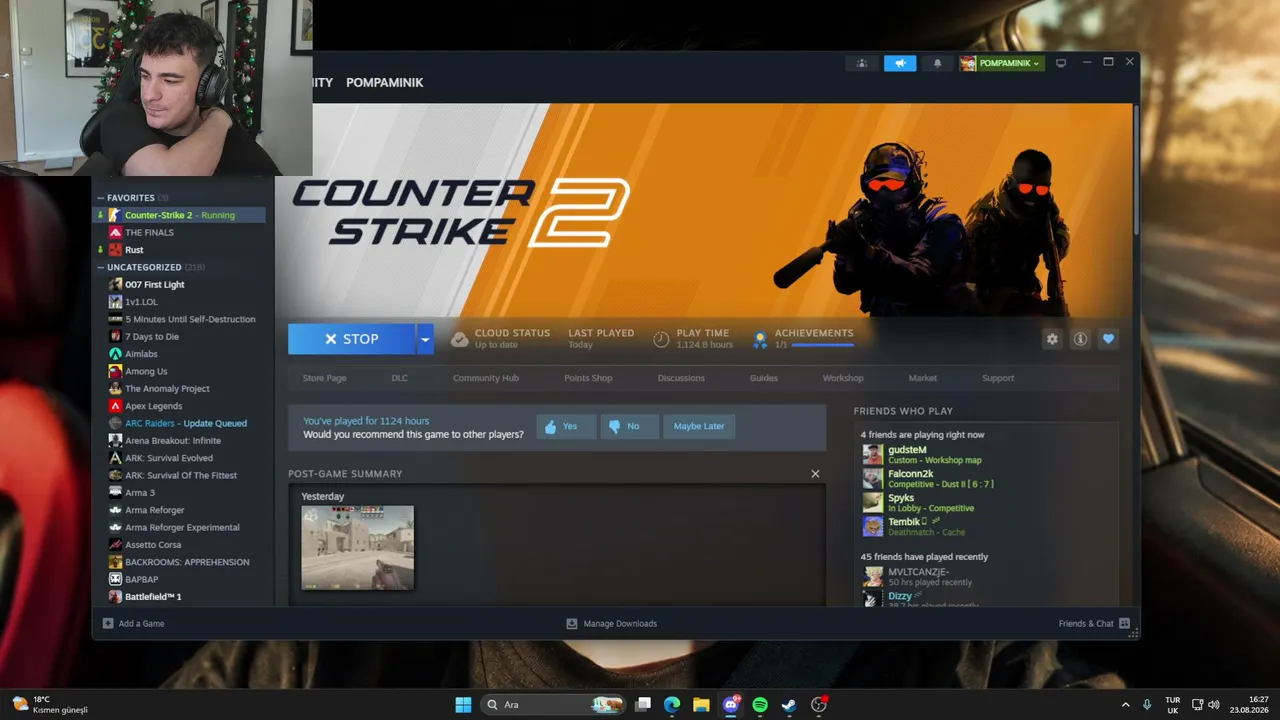Screen dimensions: 1280x720
Task: Click the Friends & Chat grid icon
Action: [x=1124, y=623]
